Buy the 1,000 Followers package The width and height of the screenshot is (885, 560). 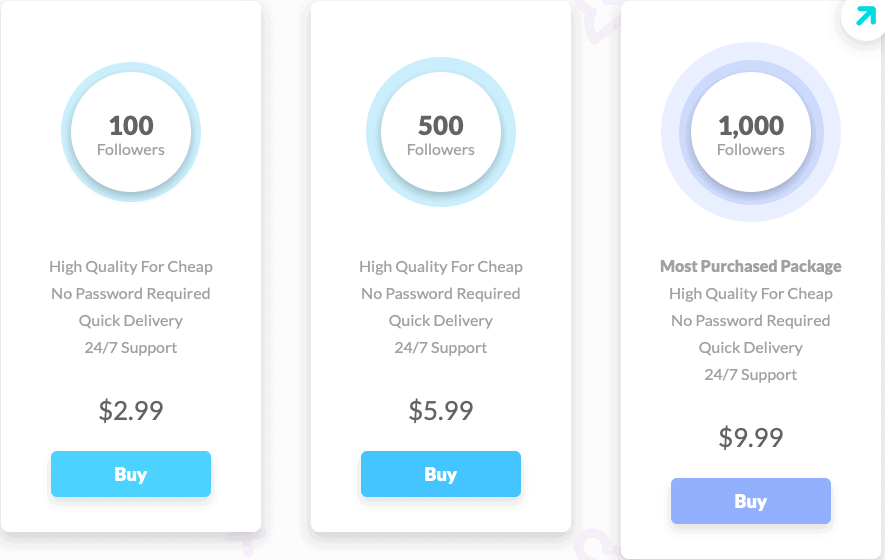751,501
